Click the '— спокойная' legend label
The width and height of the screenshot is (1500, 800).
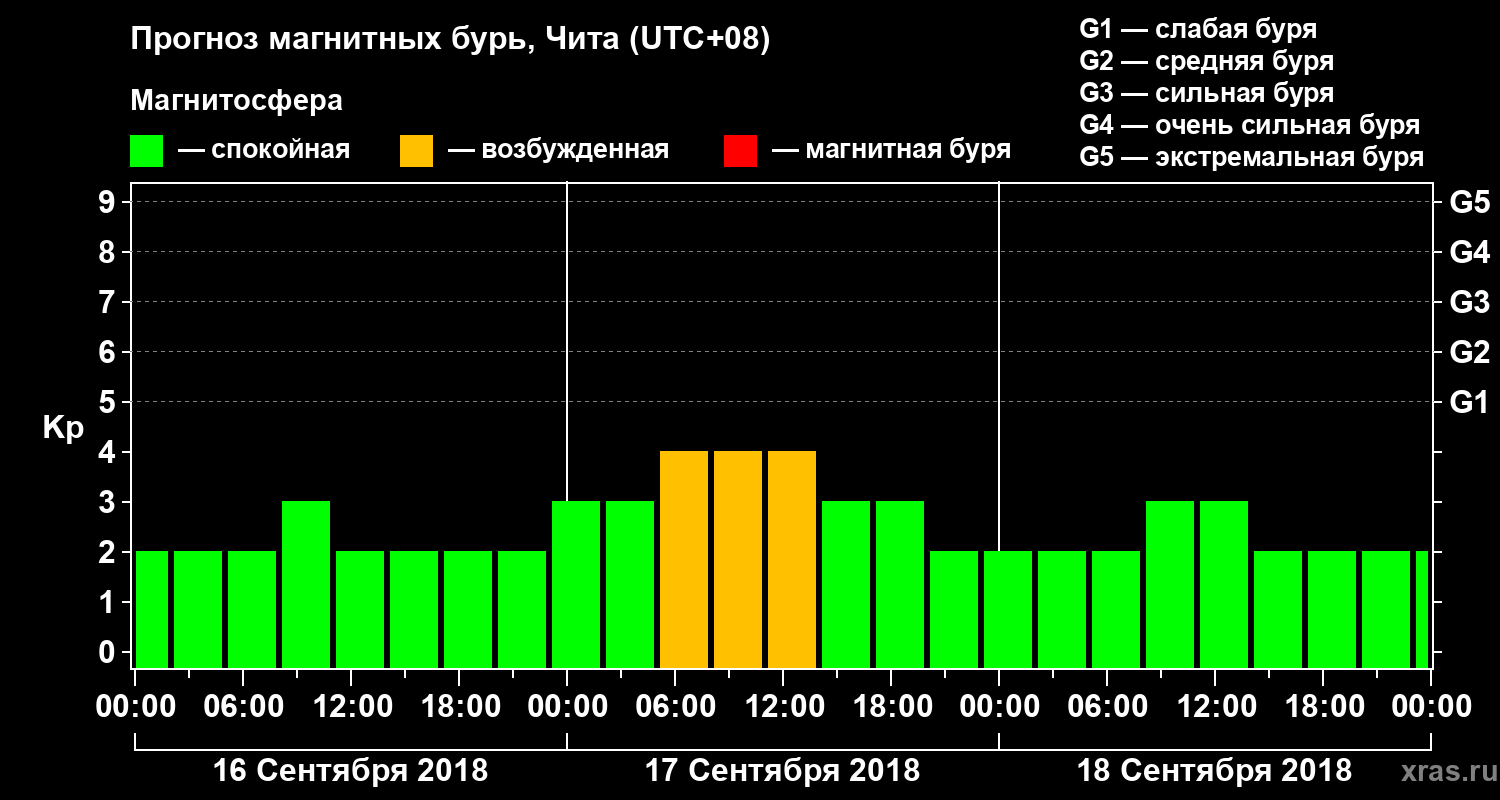[x=264, y=151]
